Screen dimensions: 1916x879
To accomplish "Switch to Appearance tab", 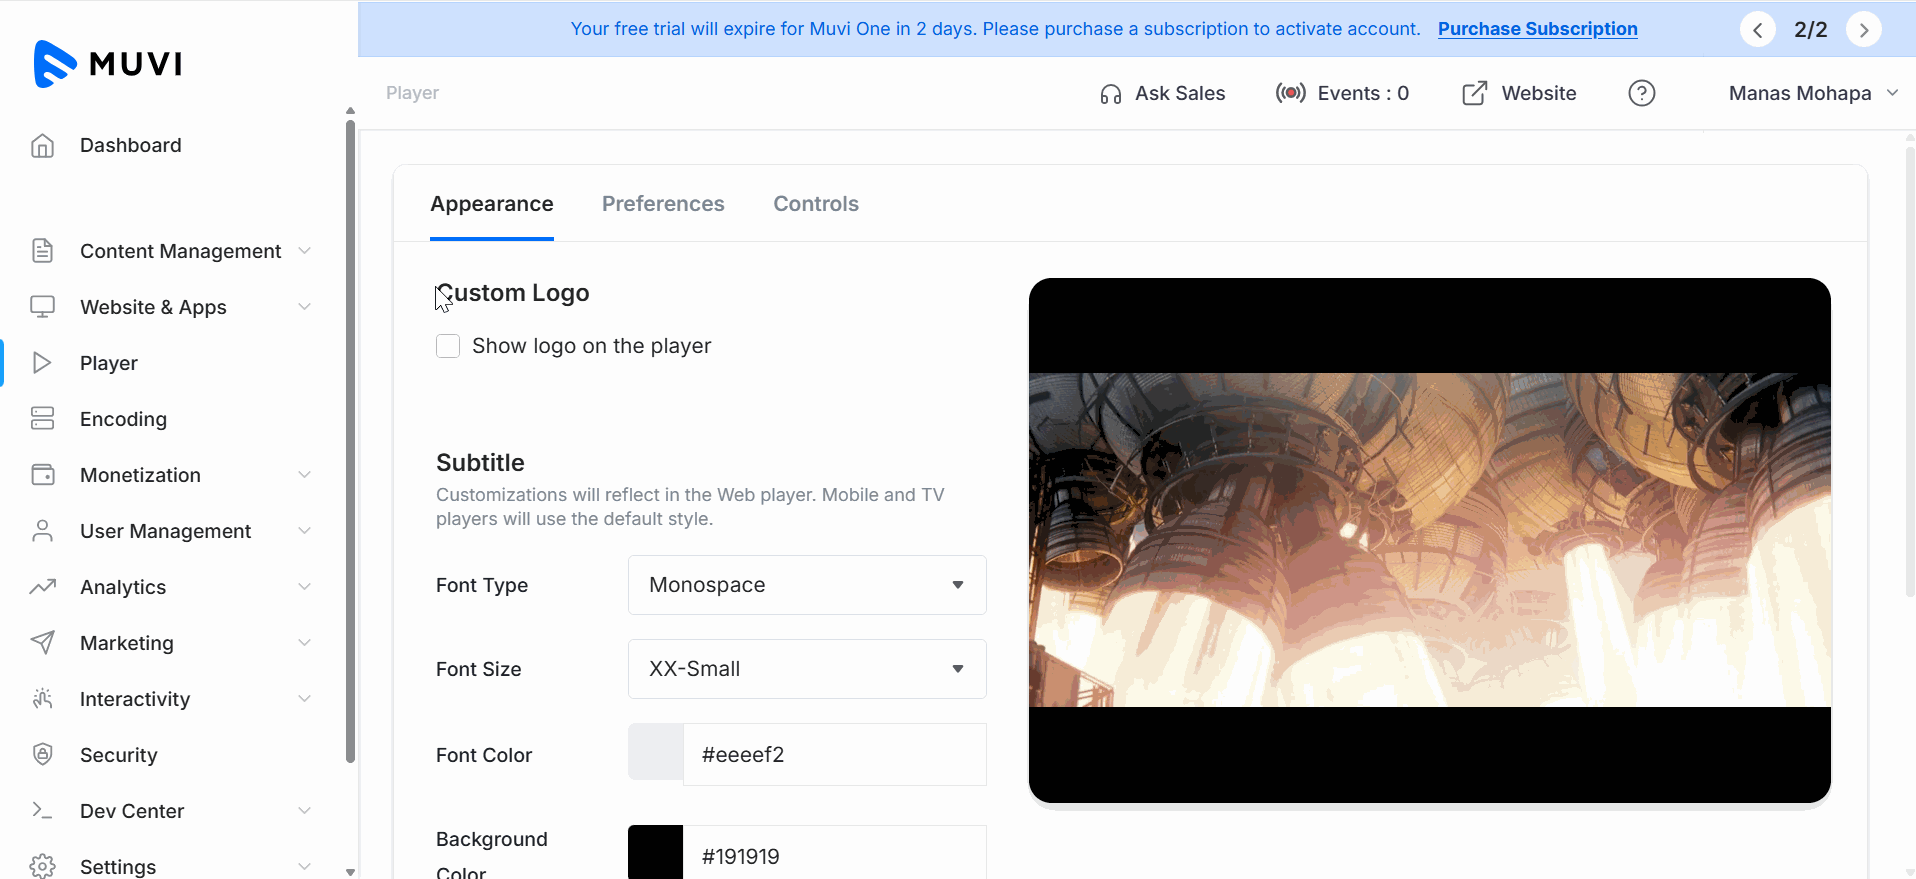I will [x=492, y=204].
